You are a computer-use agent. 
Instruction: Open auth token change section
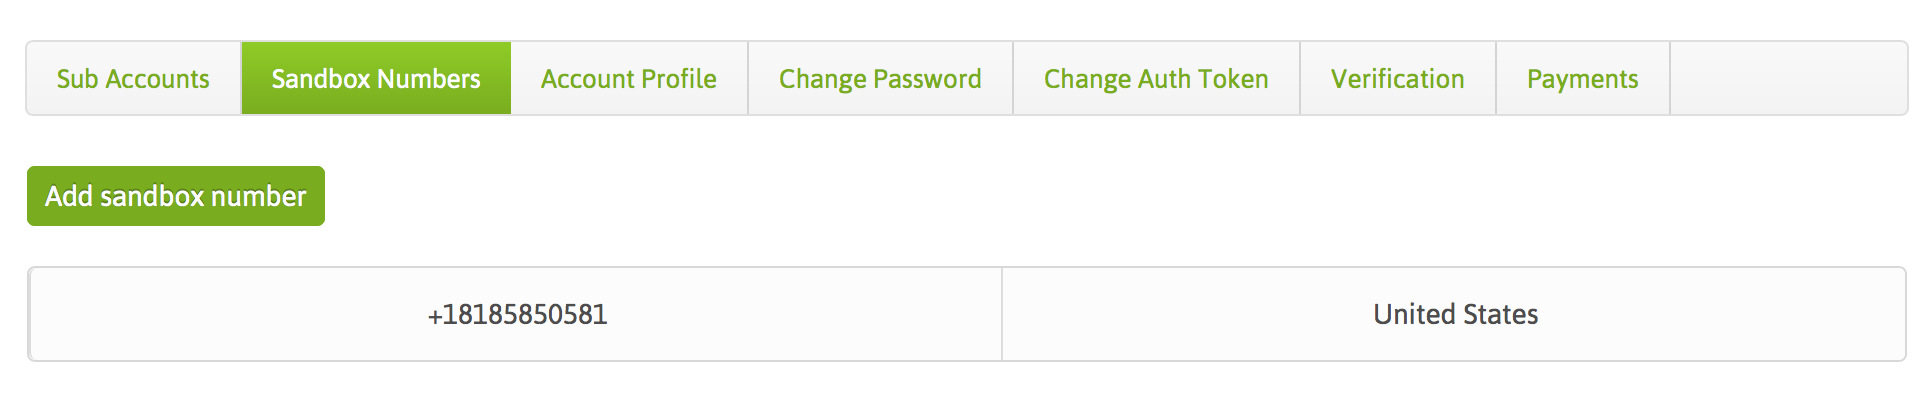pyautogui.click(x=1156, y=79)
